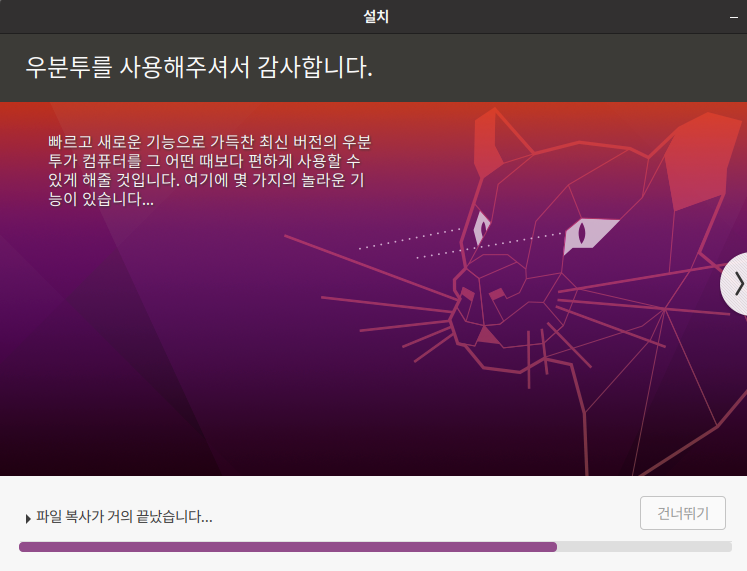Minimize the 설치 installer window

click(734, 18)
